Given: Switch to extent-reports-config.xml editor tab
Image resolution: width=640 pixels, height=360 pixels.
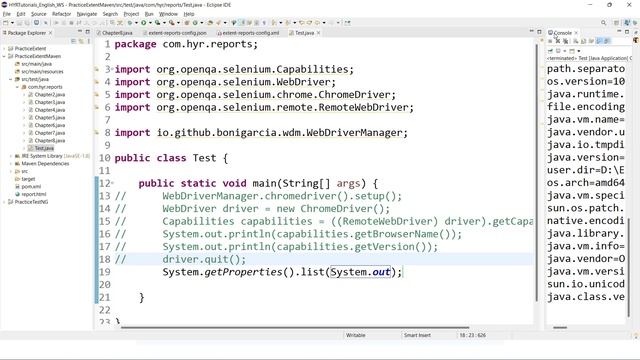Looking at the screenshot, I should 248,33.
